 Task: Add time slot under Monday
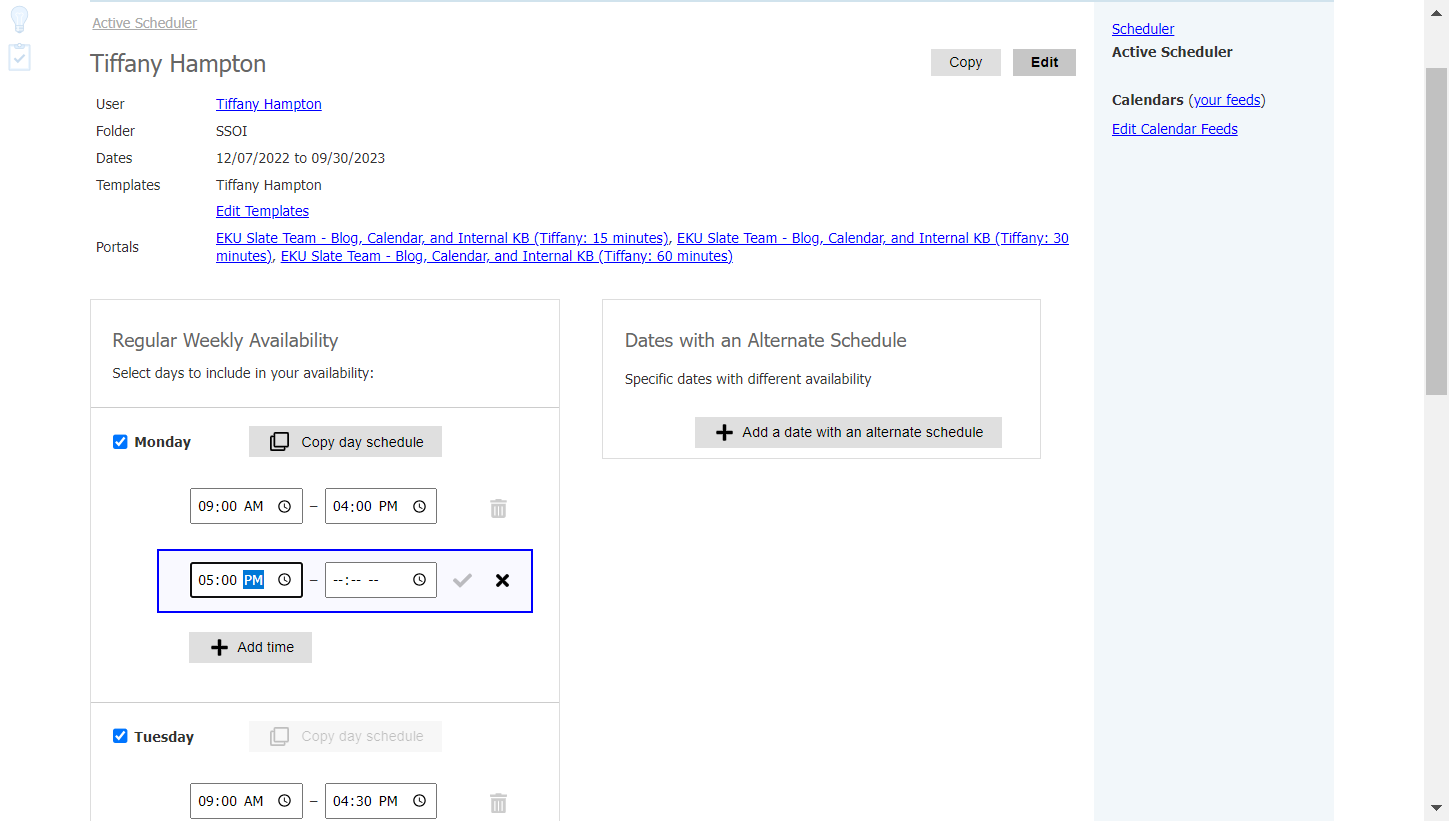point(250,647)
